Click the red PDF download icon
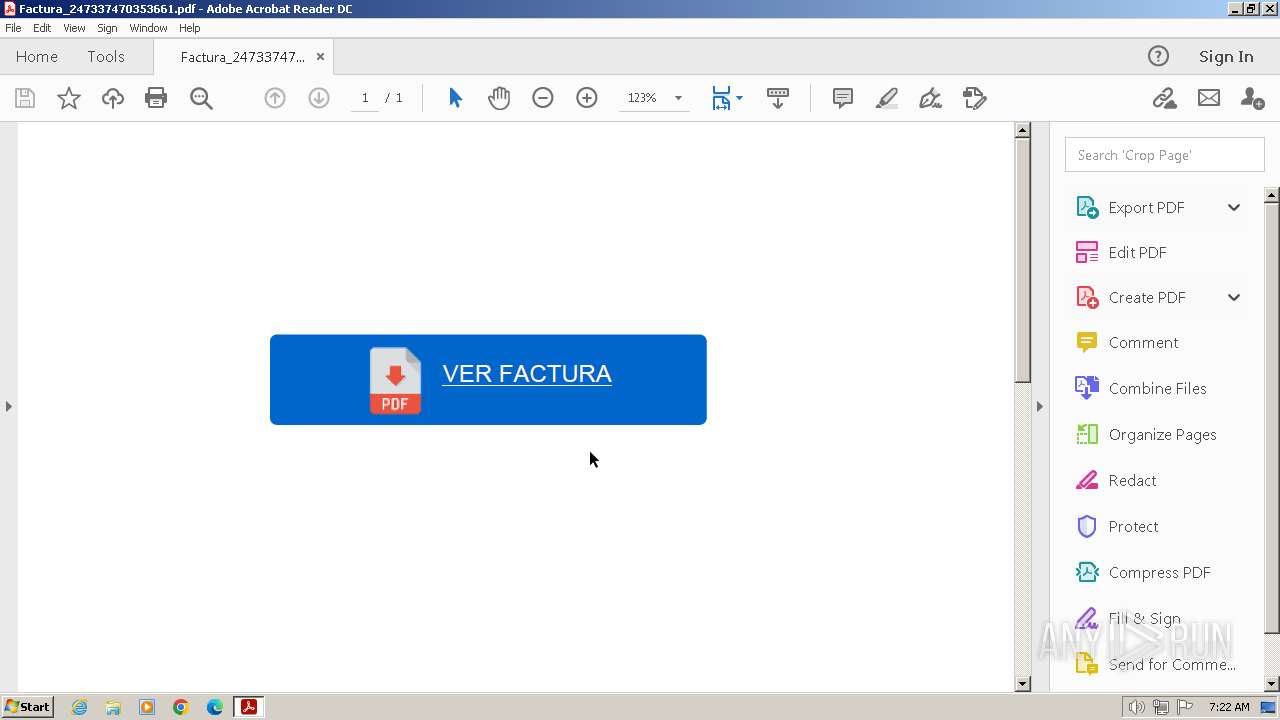1280x720 pixels. [x=395, y=380]
